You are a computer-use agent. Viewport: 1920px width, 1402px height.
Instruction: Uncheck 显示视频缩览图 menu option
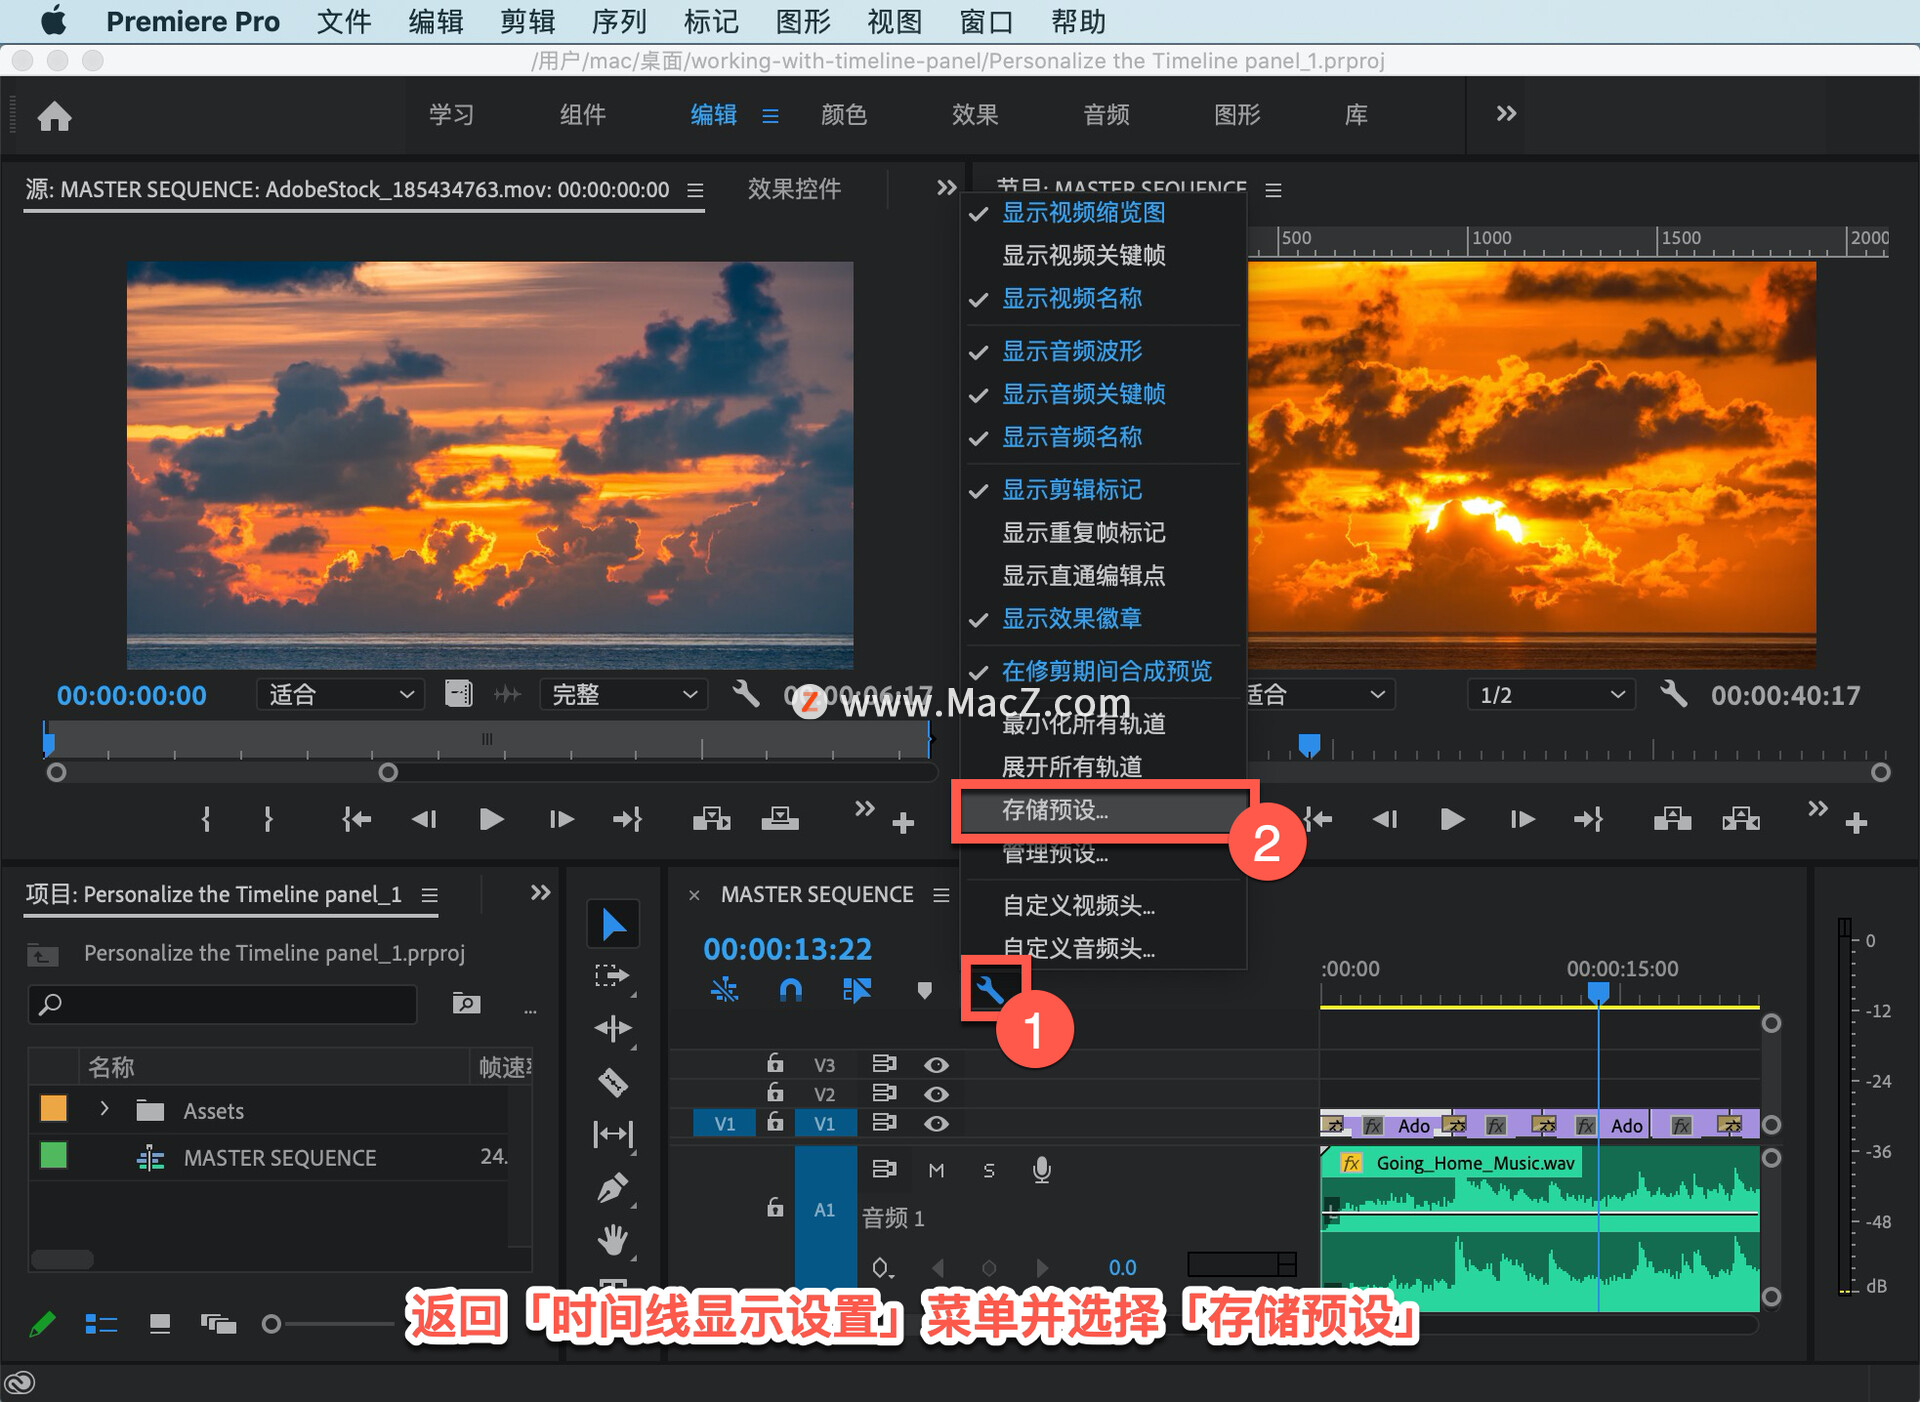tap(1083, 213)
